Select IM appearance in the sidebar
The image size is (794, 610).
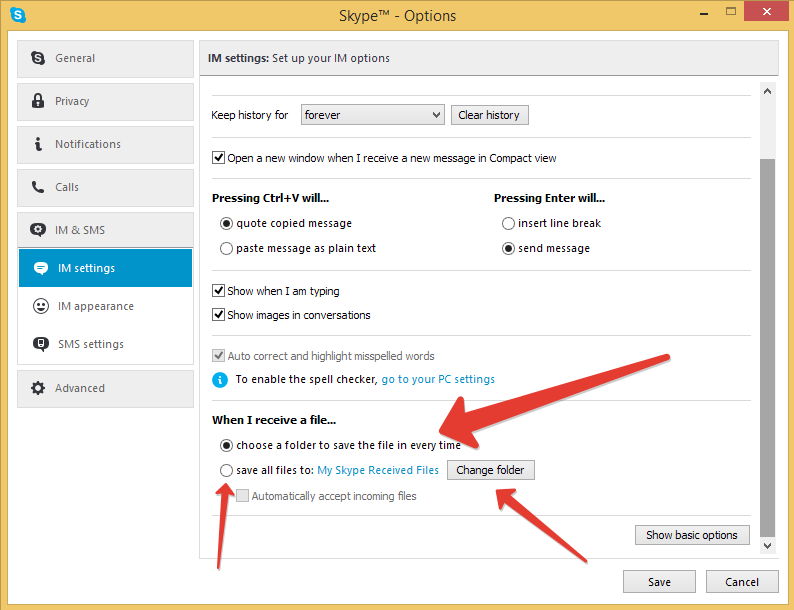click(105, 306)
